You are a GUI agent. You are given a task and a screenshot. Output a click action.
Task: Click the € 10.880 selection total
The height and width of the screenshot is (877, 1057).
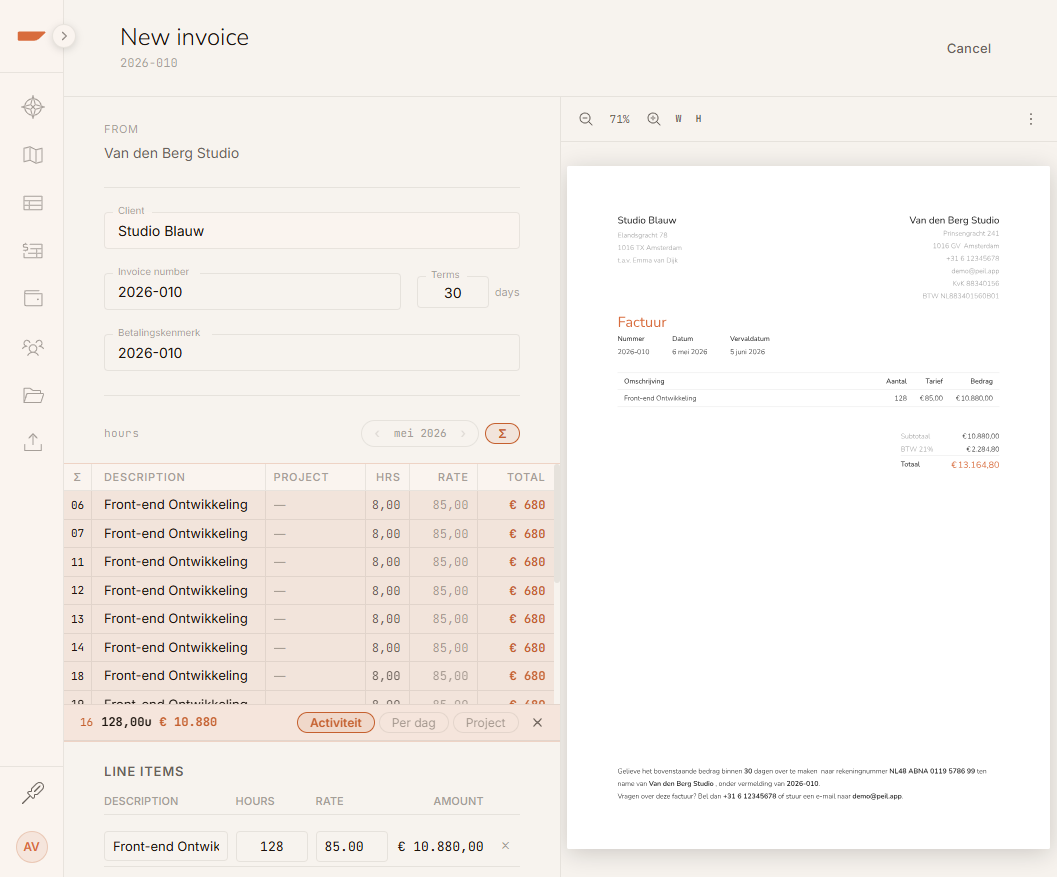coord(188,722)
